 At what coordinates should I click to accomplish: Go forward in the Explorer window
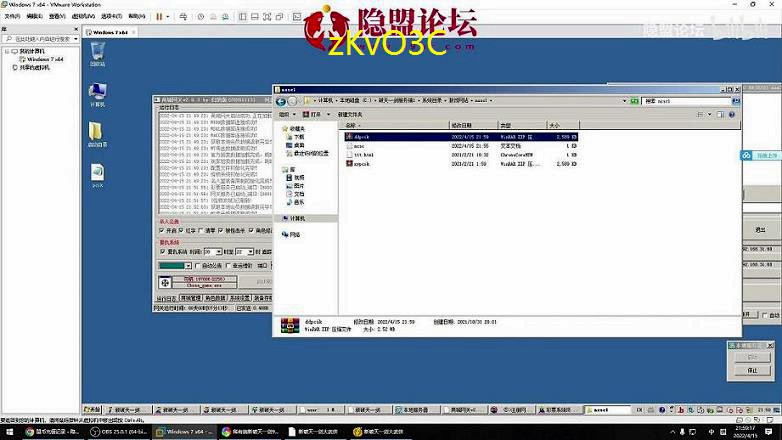click(x=292, y=101)
